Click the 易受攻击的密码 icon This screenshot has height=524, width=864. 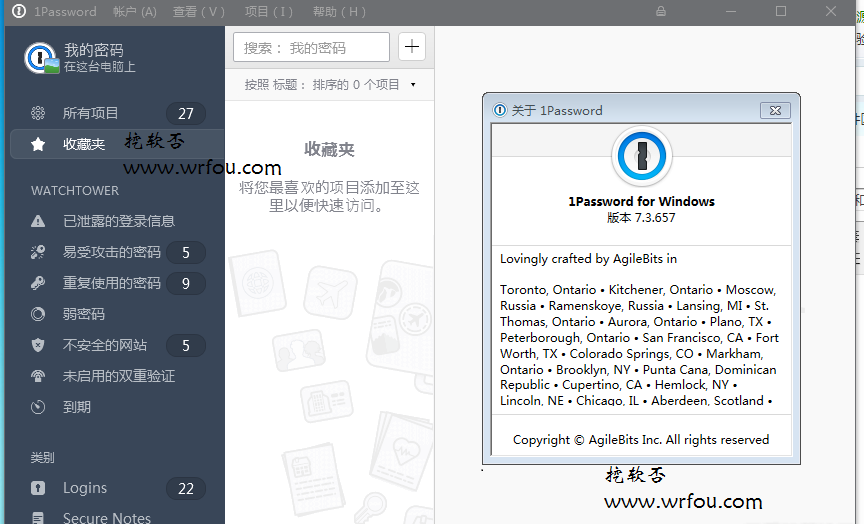(38, 252)
